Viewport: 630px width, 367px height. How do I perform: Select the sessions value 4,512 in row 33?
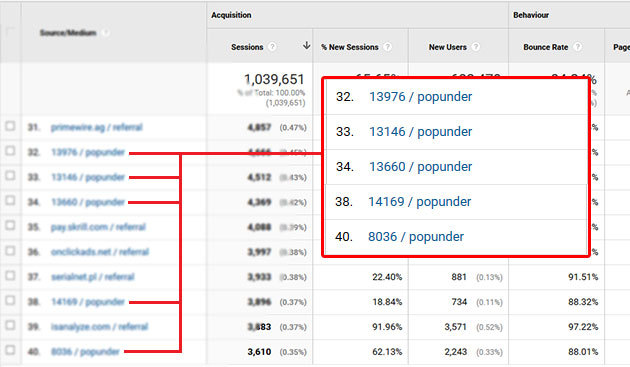(x=260, y=177)
